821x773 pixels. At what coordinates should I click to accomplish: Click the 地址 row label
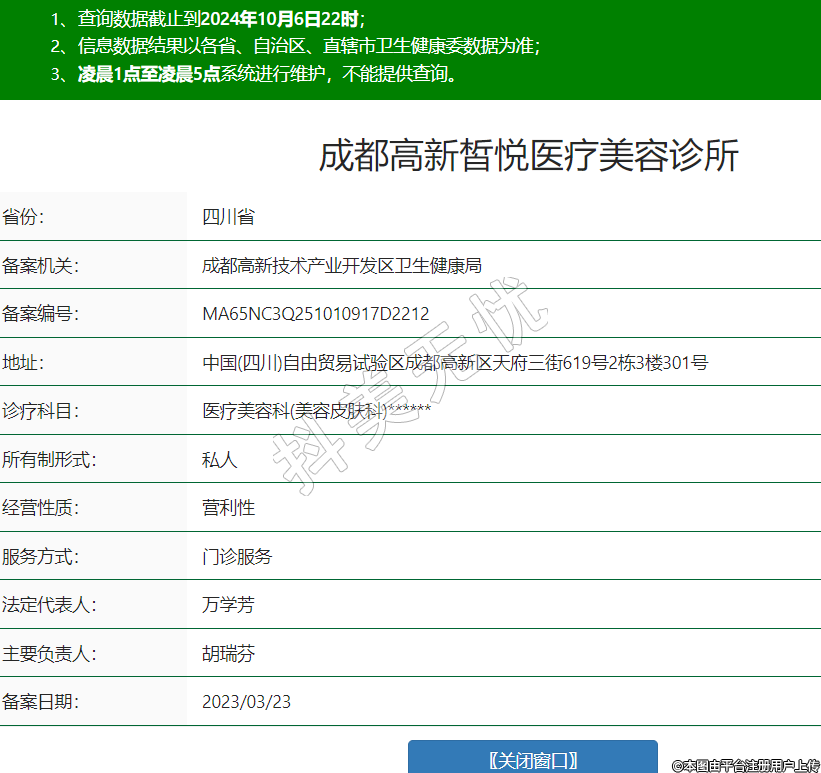click(x=23, y=362)
